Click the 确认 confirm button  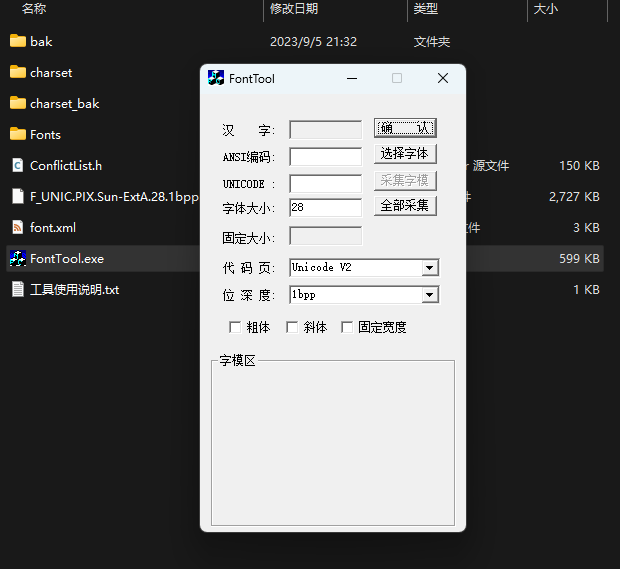click(x=405, y=128)
